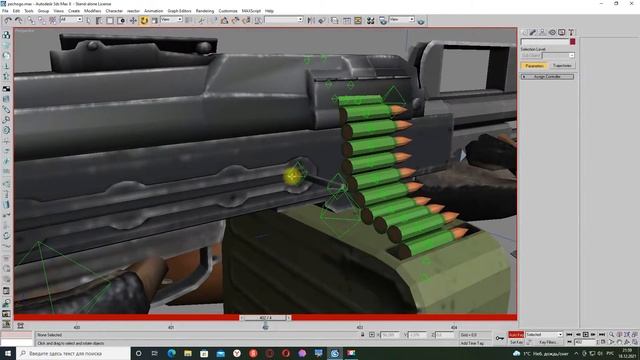This screenshot has height=360, width=640.
Task: Click the large Set Keys key icon
Action: click(500, 338)
